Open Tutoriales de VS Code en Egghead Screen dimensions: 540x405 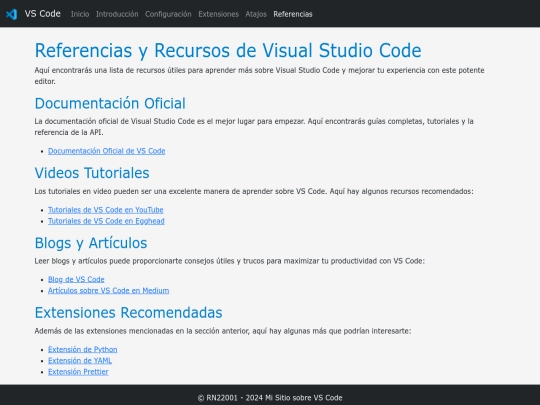pos(106,221)
